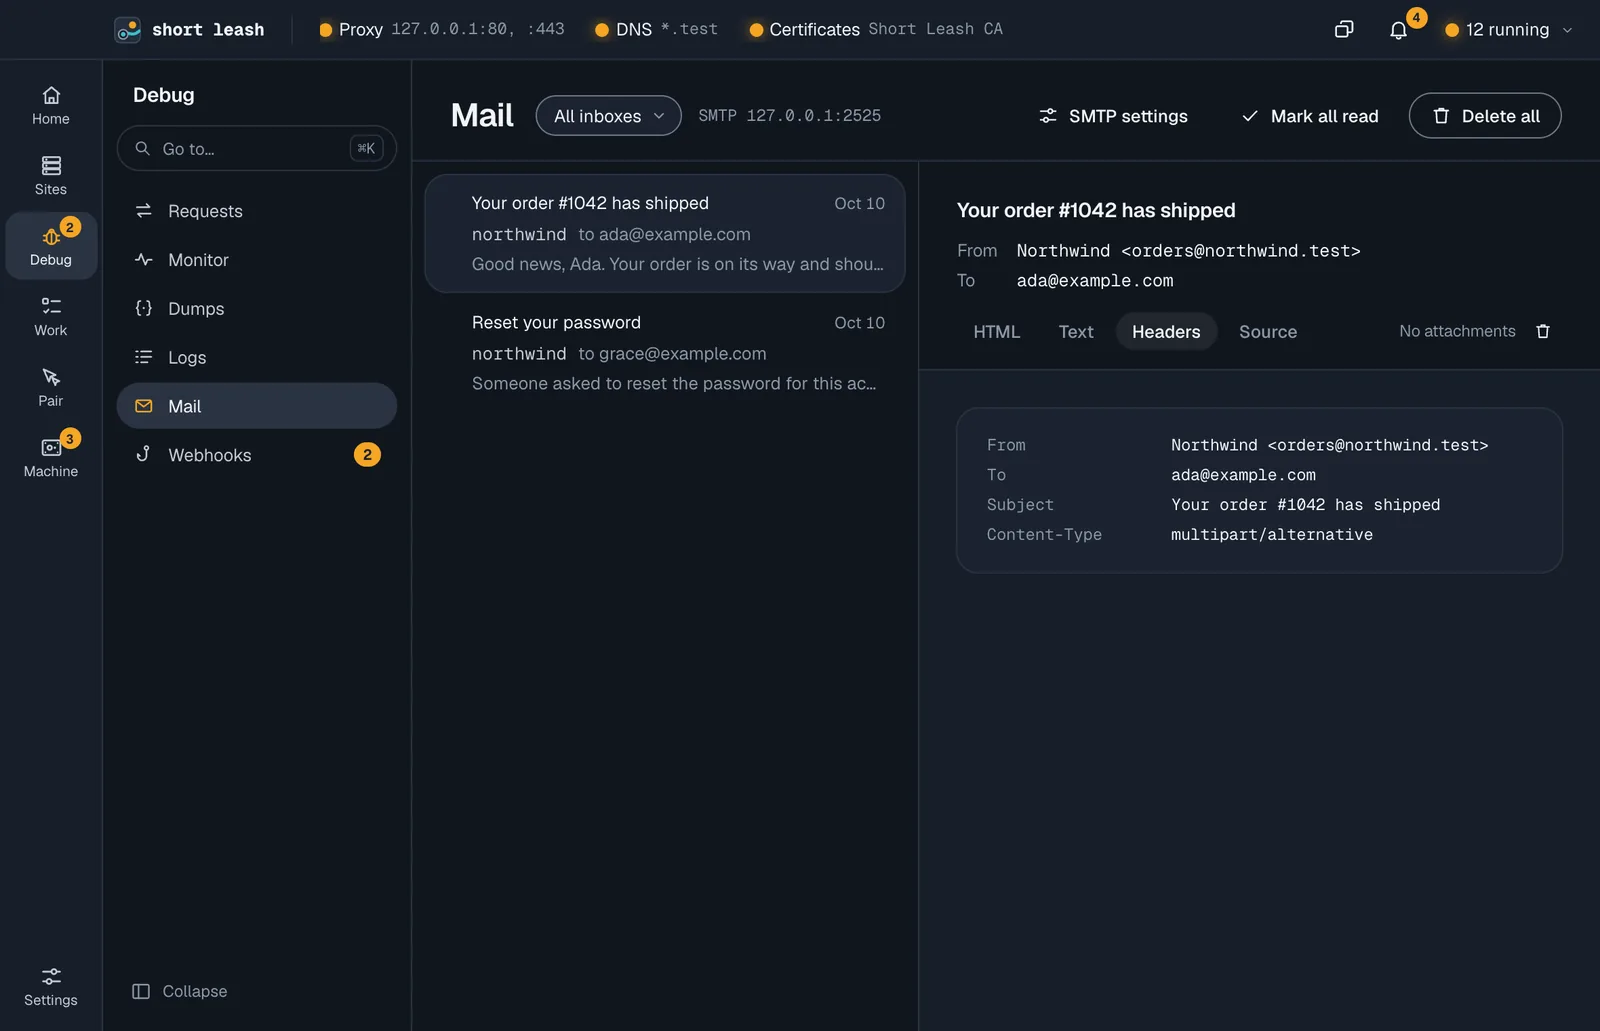
Task: Go to Webhooks in Debug menu
Action: [257, 455]
